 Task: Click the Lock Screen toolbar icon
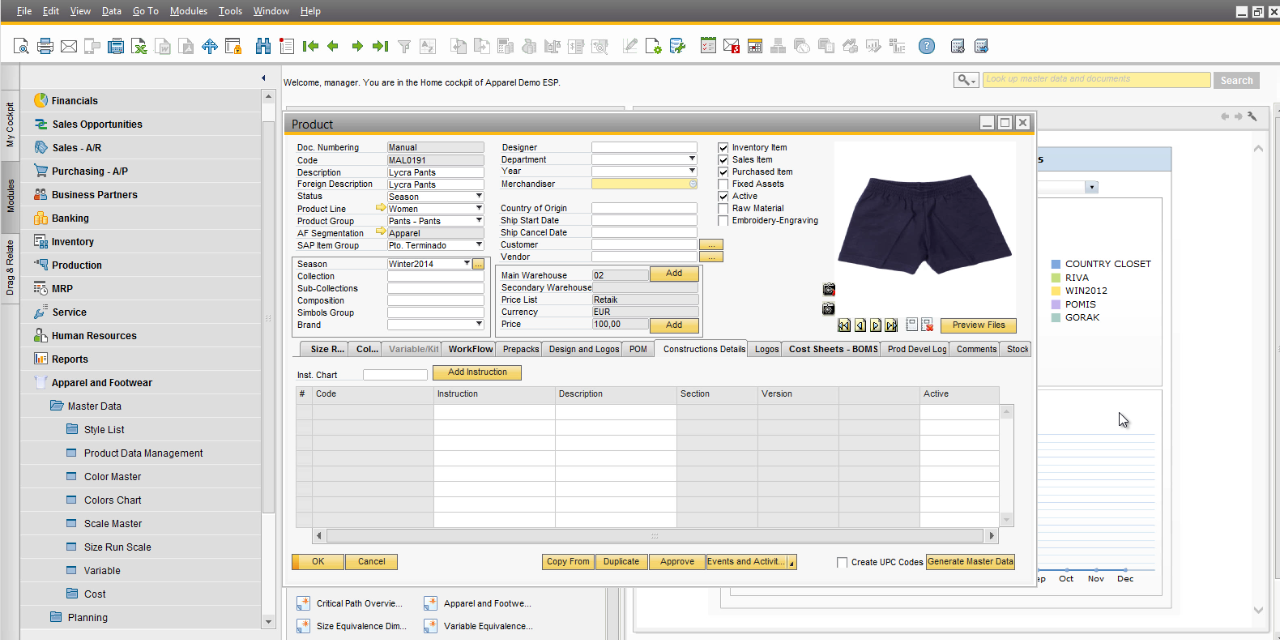[233, 46]
